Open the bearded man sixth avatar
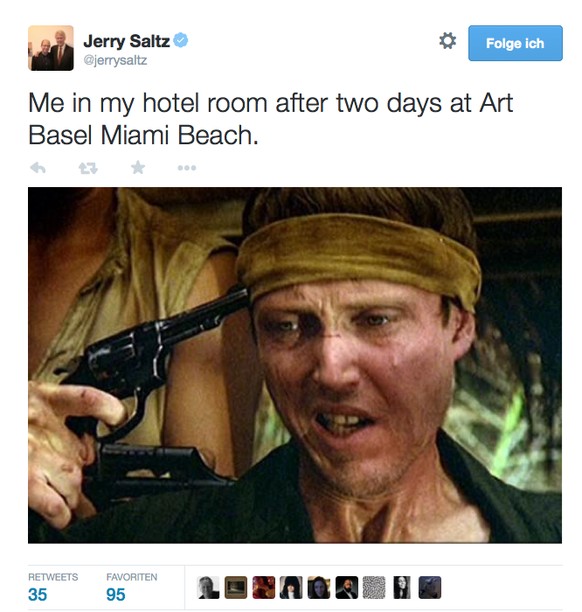 point(347,587)
